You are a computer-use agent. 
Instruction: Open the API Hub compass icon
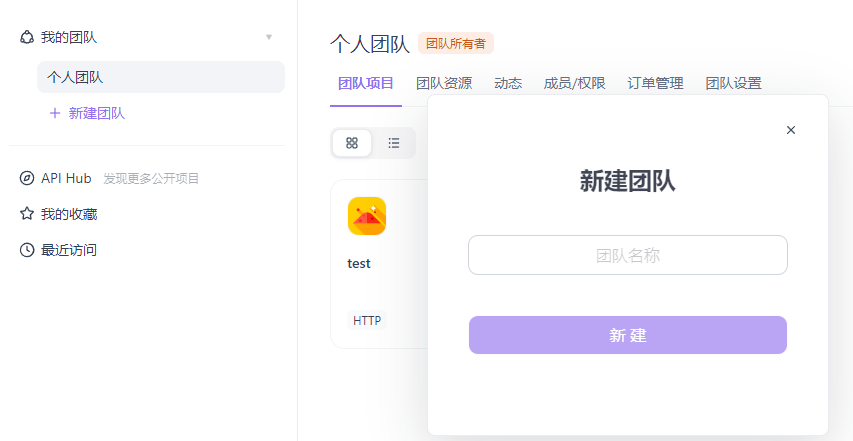(27, 178)
